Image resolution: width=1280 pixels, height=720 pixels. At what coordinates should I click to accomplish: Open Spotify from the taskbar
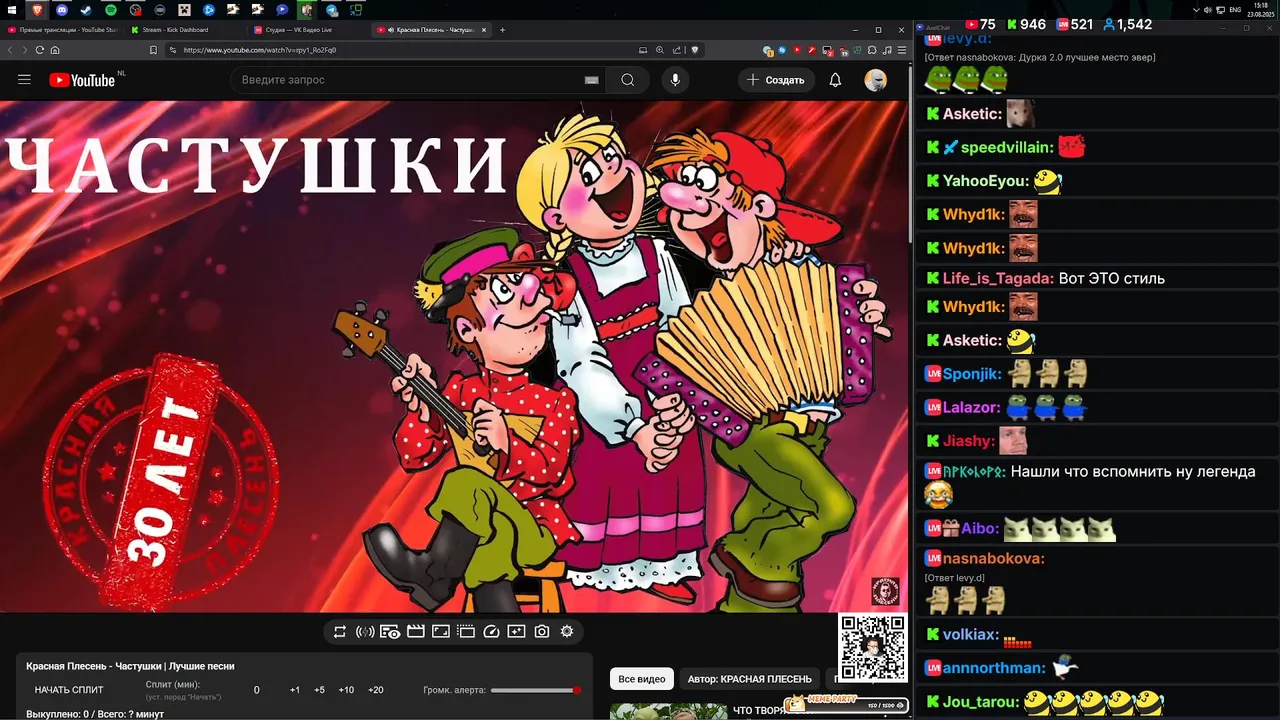coord(110,10)
